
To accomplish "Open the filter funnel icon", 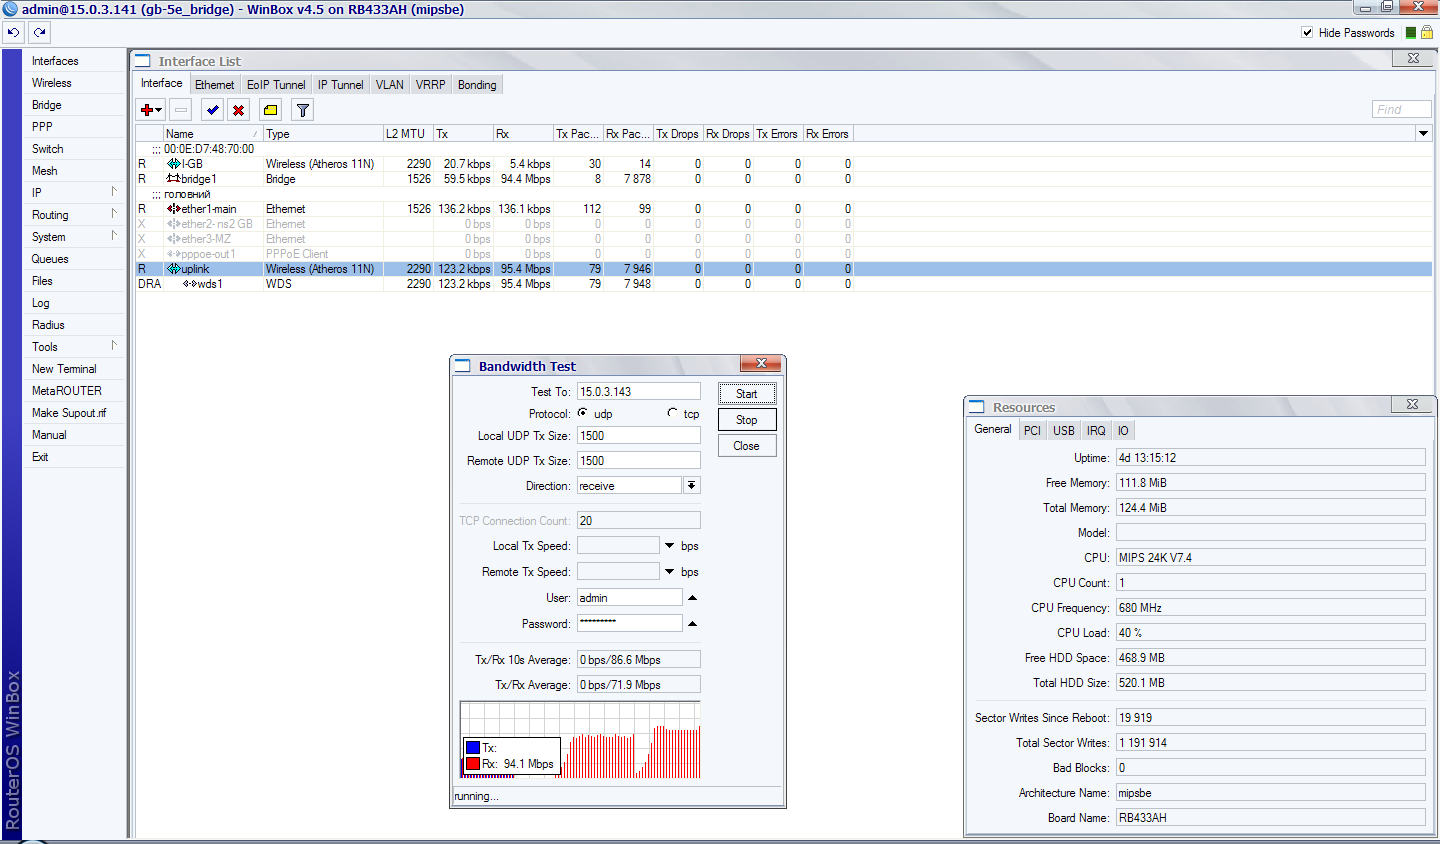I will 302,110.
